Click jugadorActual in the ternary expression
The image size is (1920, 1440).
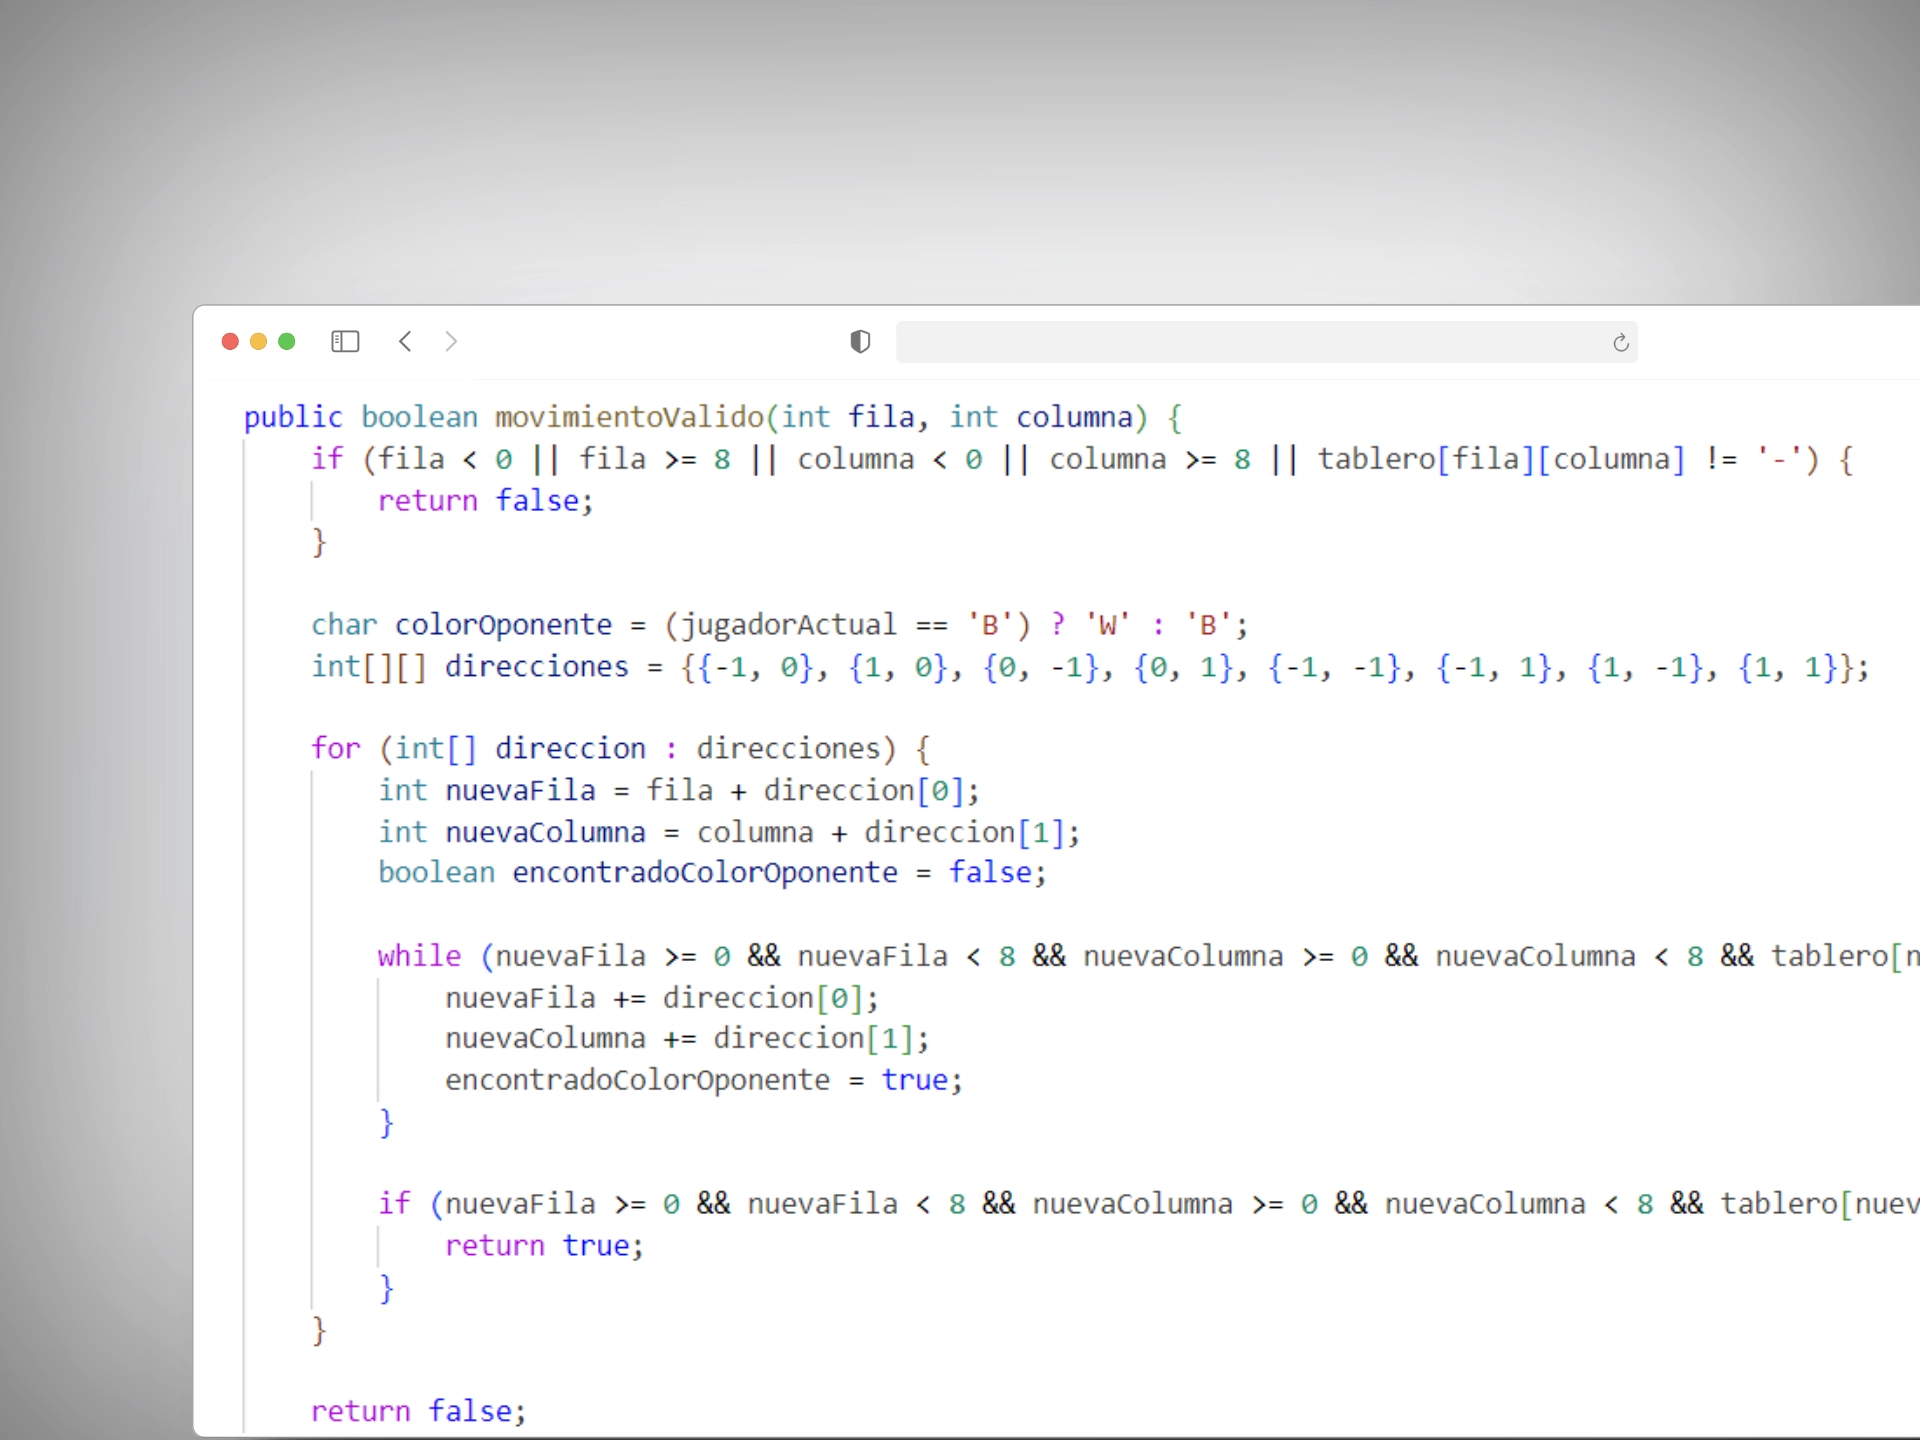click(789, 625)
